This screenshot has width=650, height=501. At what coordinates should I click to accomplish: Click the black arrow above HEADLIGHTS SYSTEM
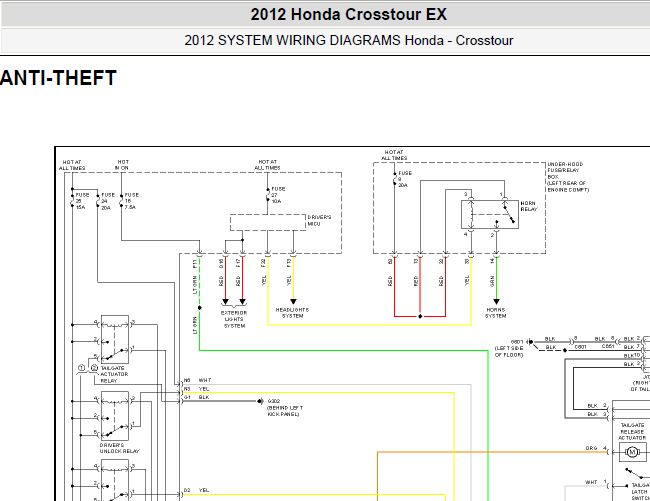coord(293,302)
